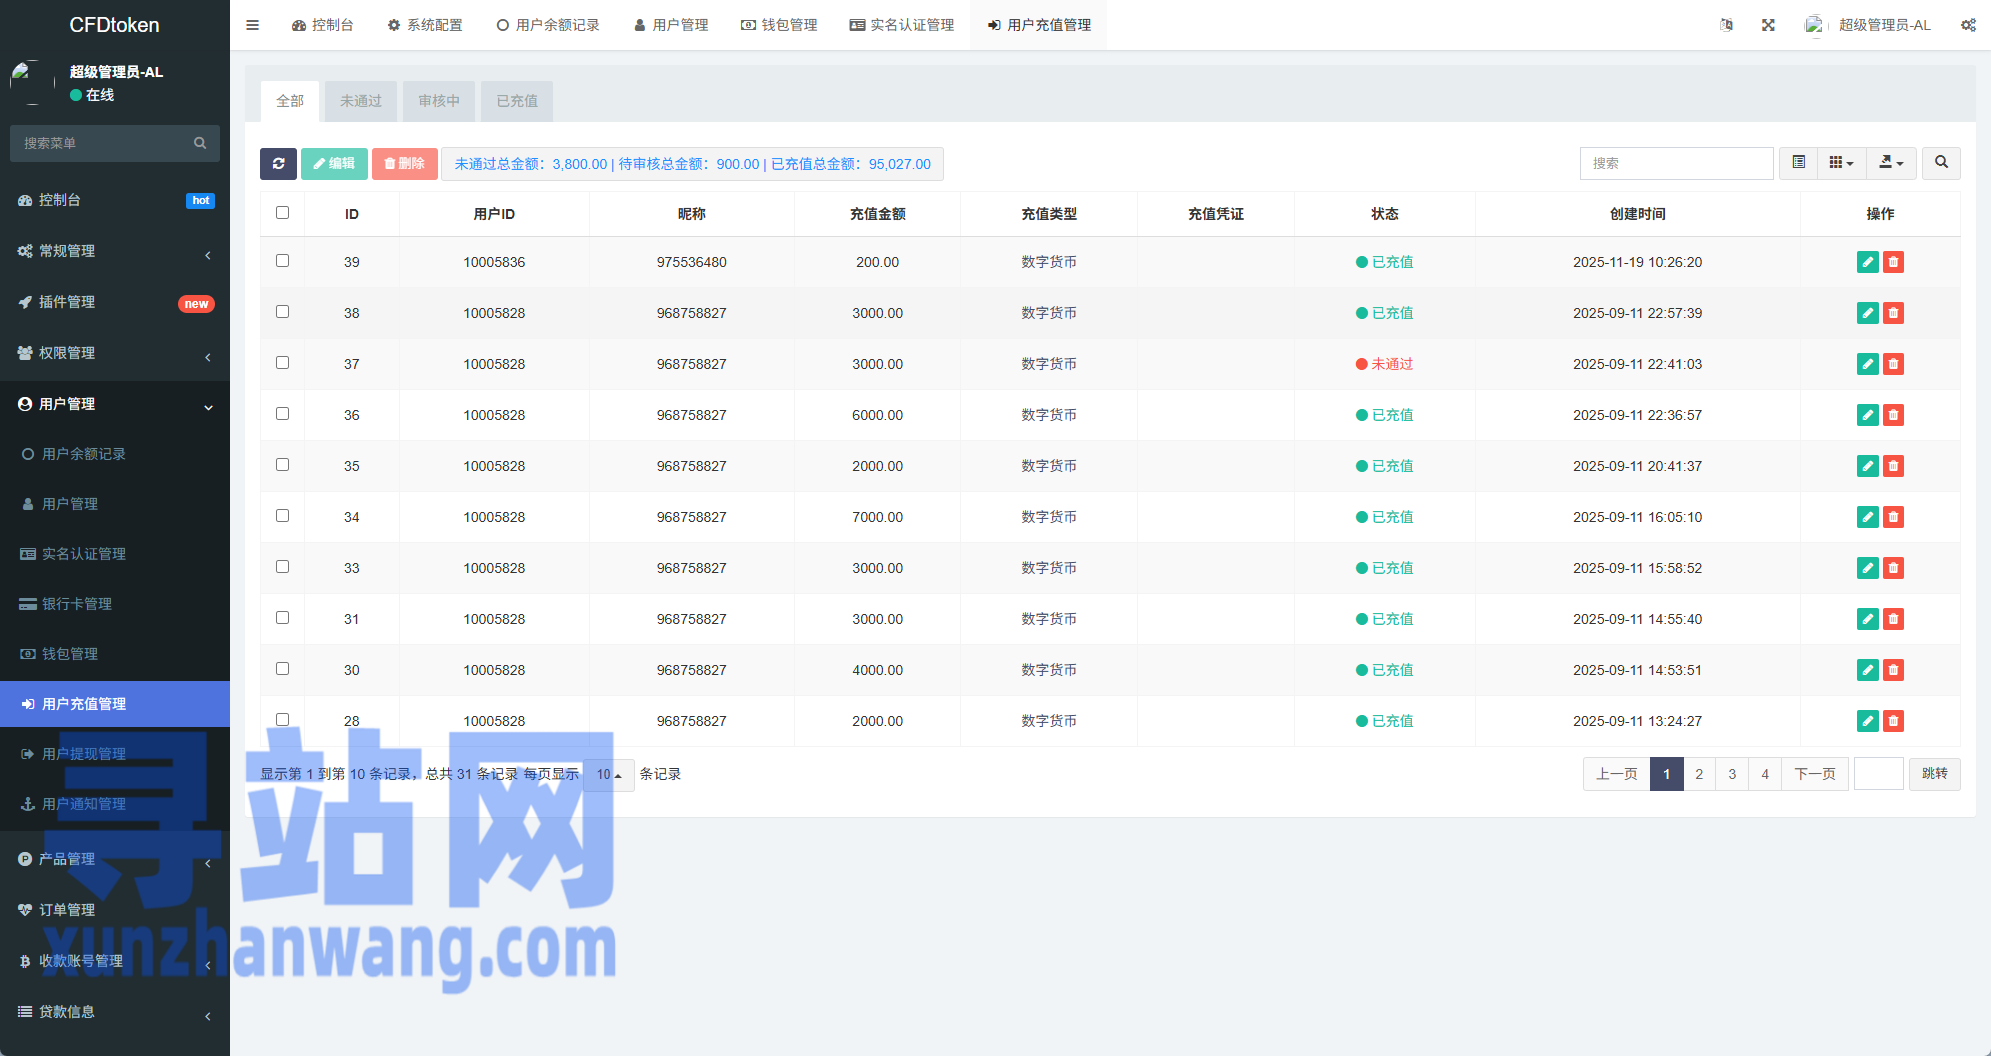Click the edit icon for record ID 39
The image size is (1991, 1056).
click(x=1867, y=262)
